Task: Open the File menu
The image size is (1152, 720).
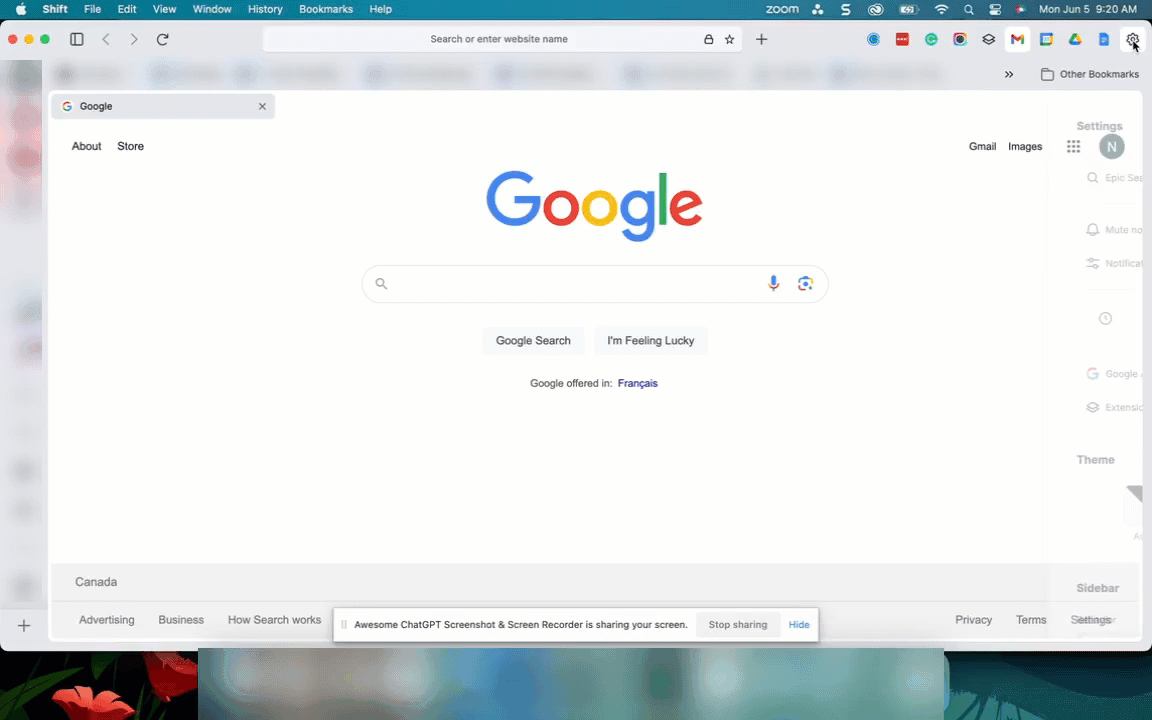Action: [92, 10]
